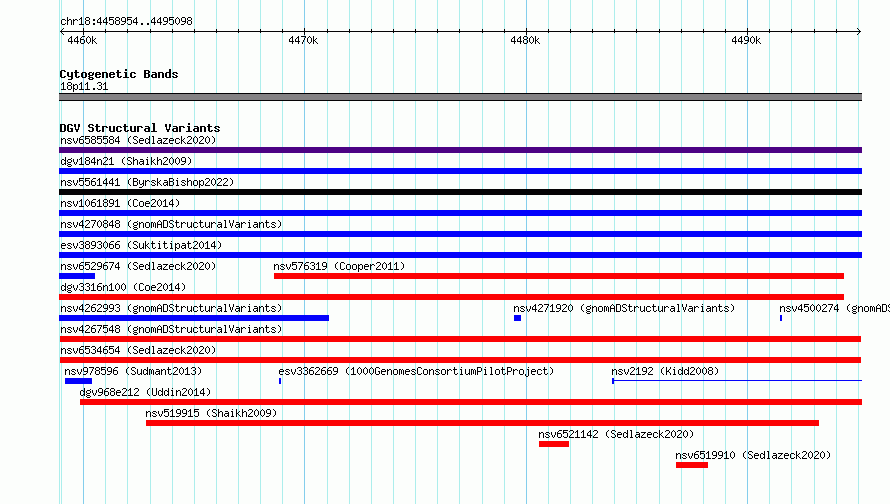Click the chr18:4458954..4495098 region label
Image resolution: width=890 pixels, height=504 pixels.
tap(126, 21)
